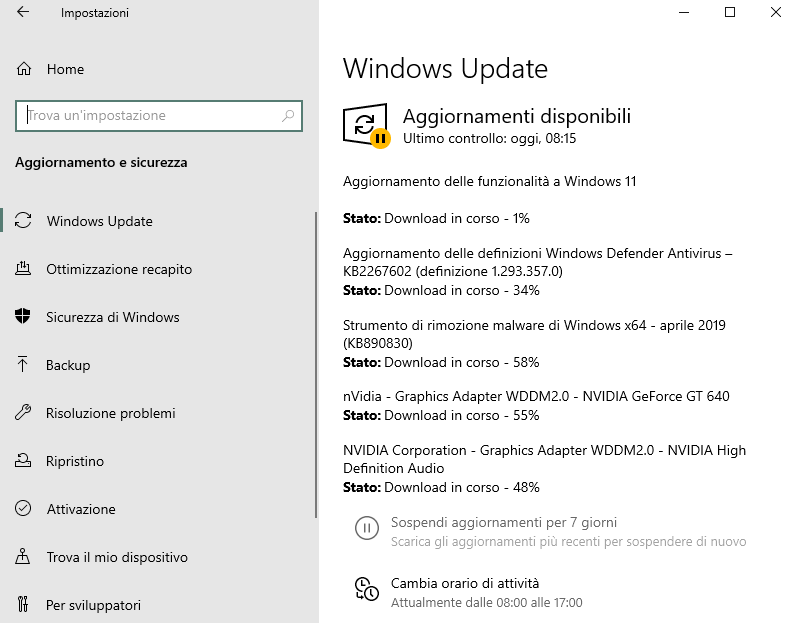Viewport: 795px width, 623px height.
Task: Click the search magnifier icon
Action: point(288,116)
